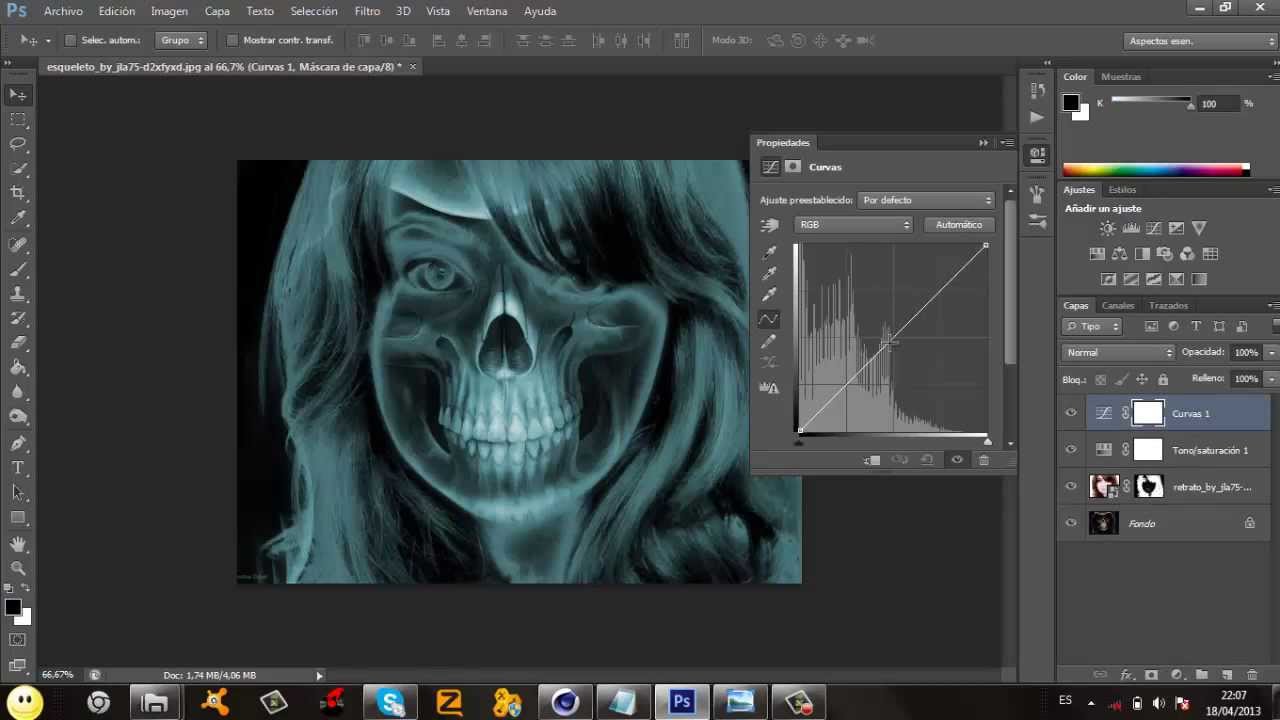Screen dimensions: 1280x720
Task: Select the Zoom tool
Action: [x=18, y=568]
